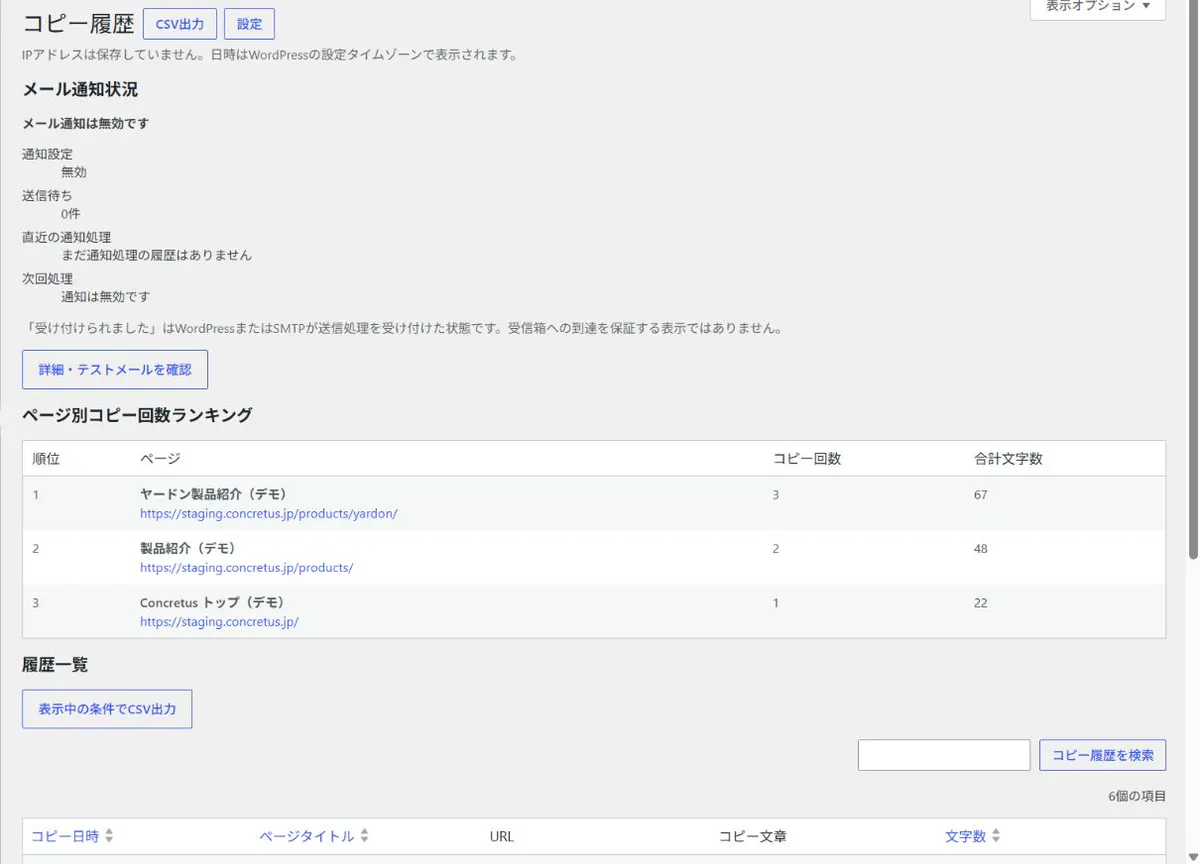Click the 履歴一覧 heading
The image size is (1200, 864).
click(56, 664)
